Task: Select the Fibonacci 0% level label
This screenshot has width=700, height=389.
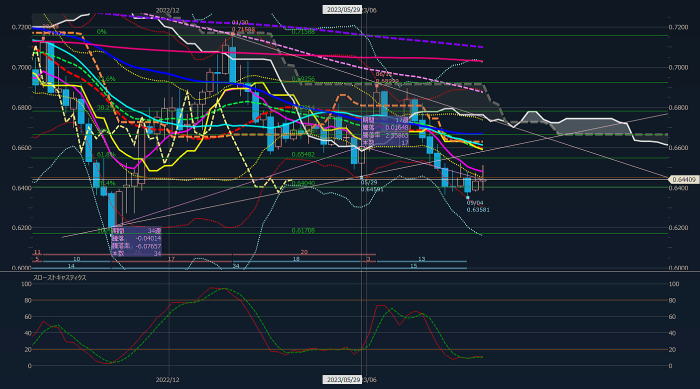Action: (x=102, y=32)
